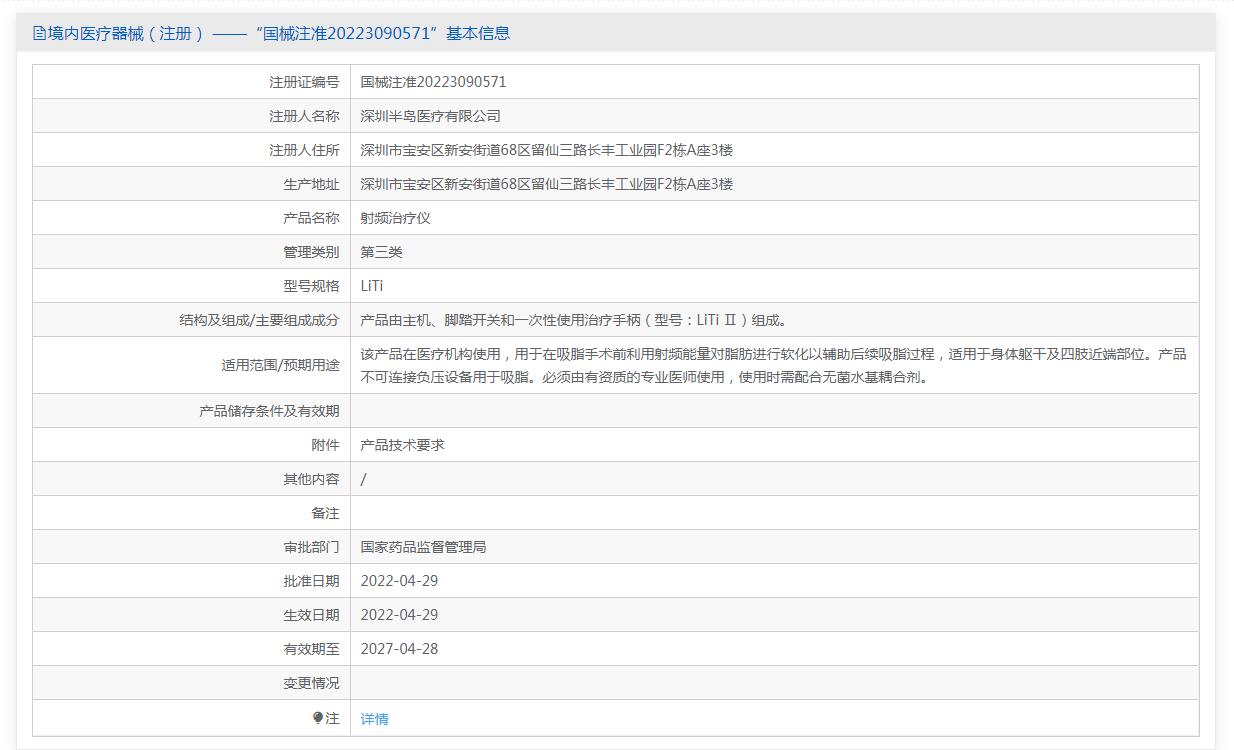Click the 管理类别 label
This screenshot has width=1234, height=750.
pos(311,252)
